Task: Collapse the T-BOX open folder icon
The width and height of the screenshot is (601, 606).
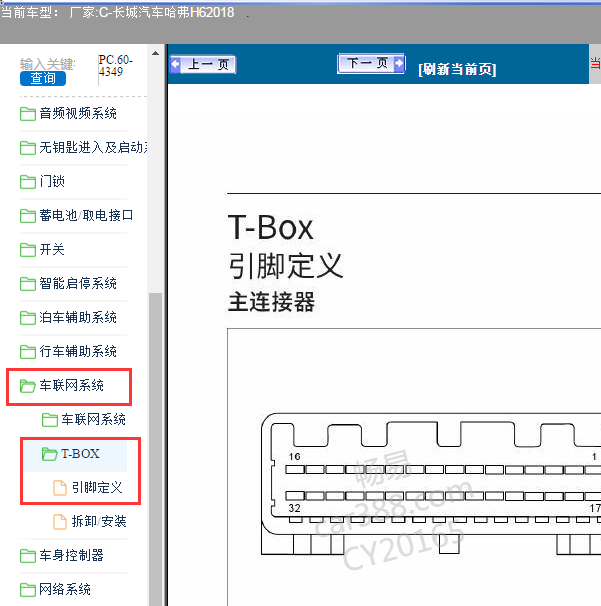Action: (x=50, y=454)
